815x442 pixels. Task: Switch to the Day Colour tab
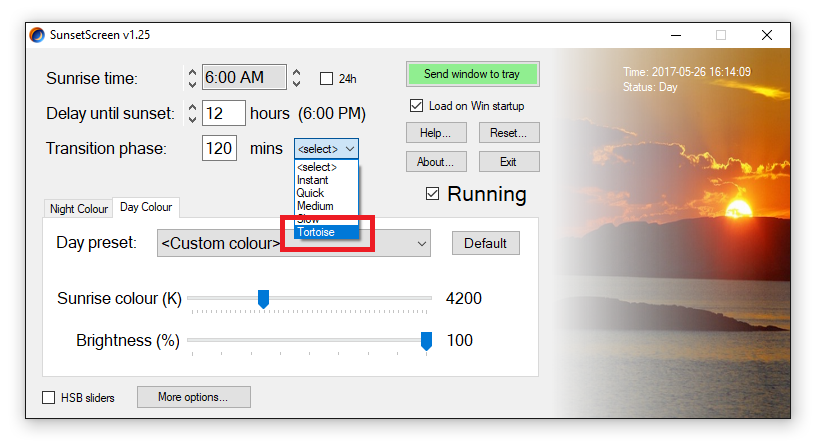click(x=146, y=207)
